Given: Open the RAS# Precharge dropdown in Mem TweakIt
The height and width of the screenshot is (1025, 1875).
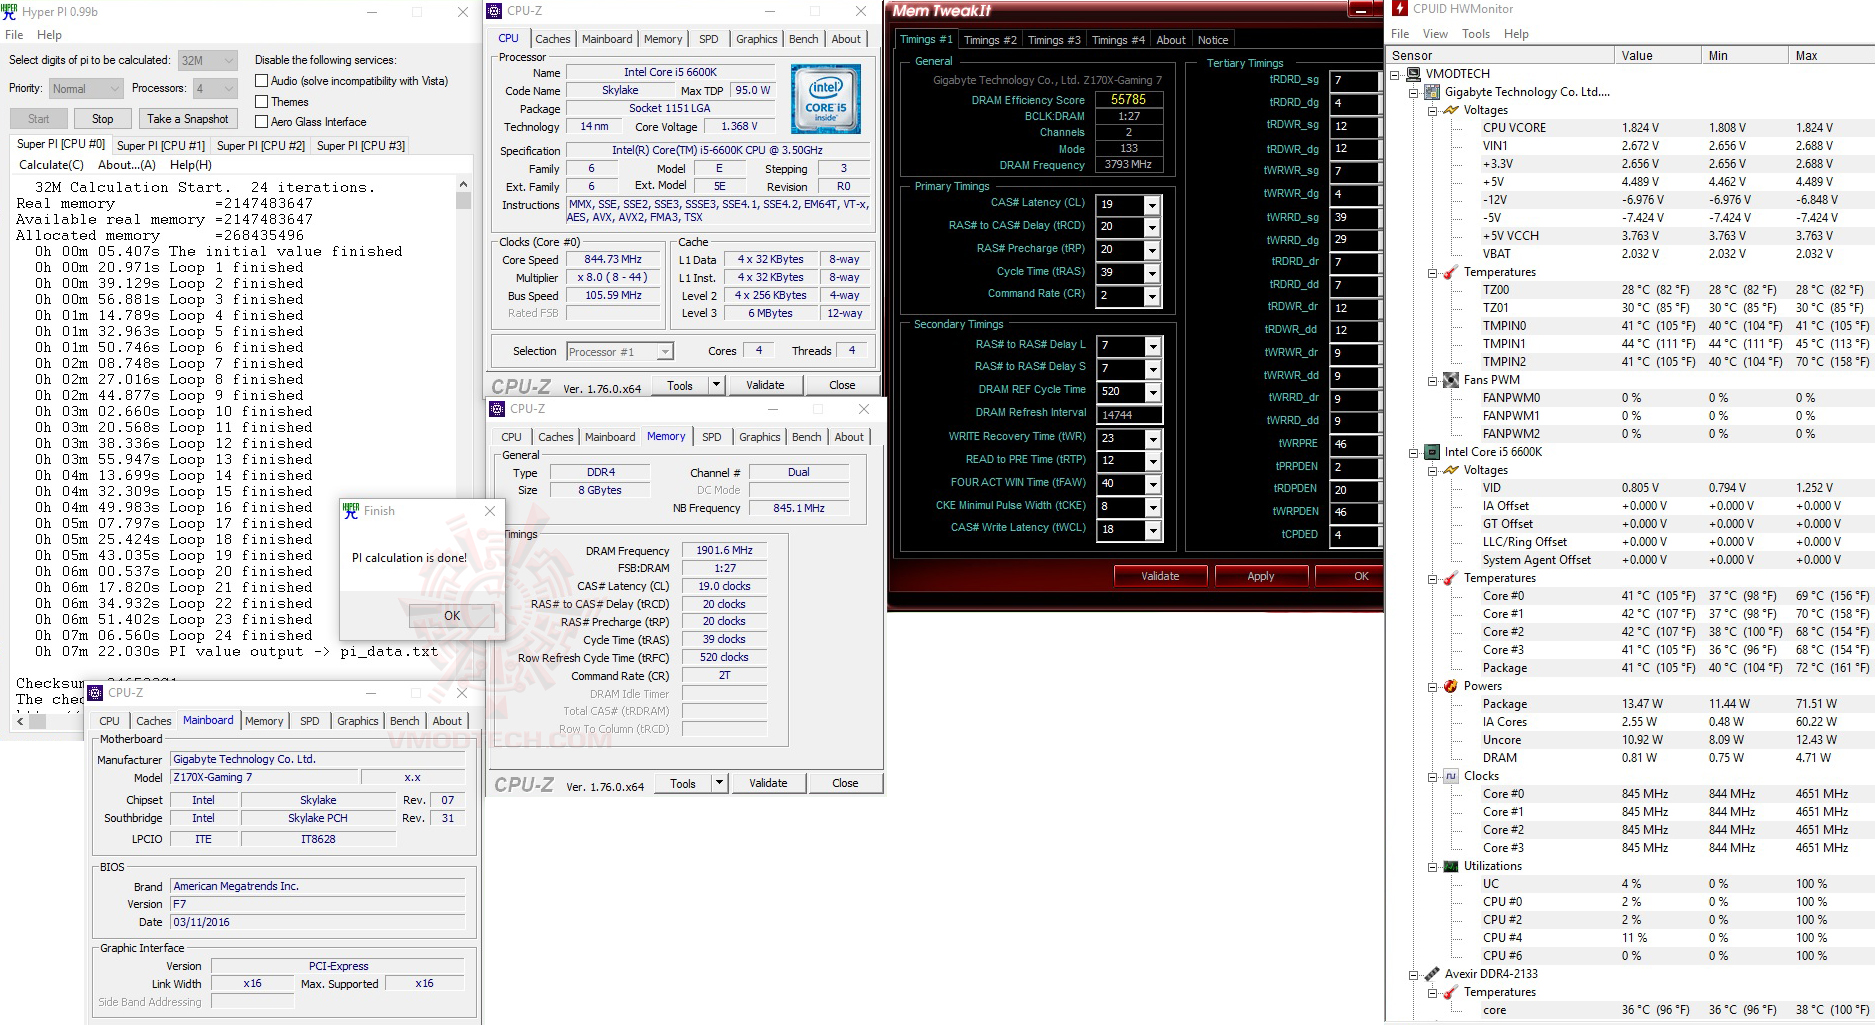Looking at the screenshot, I should [x=1152, y=250].
